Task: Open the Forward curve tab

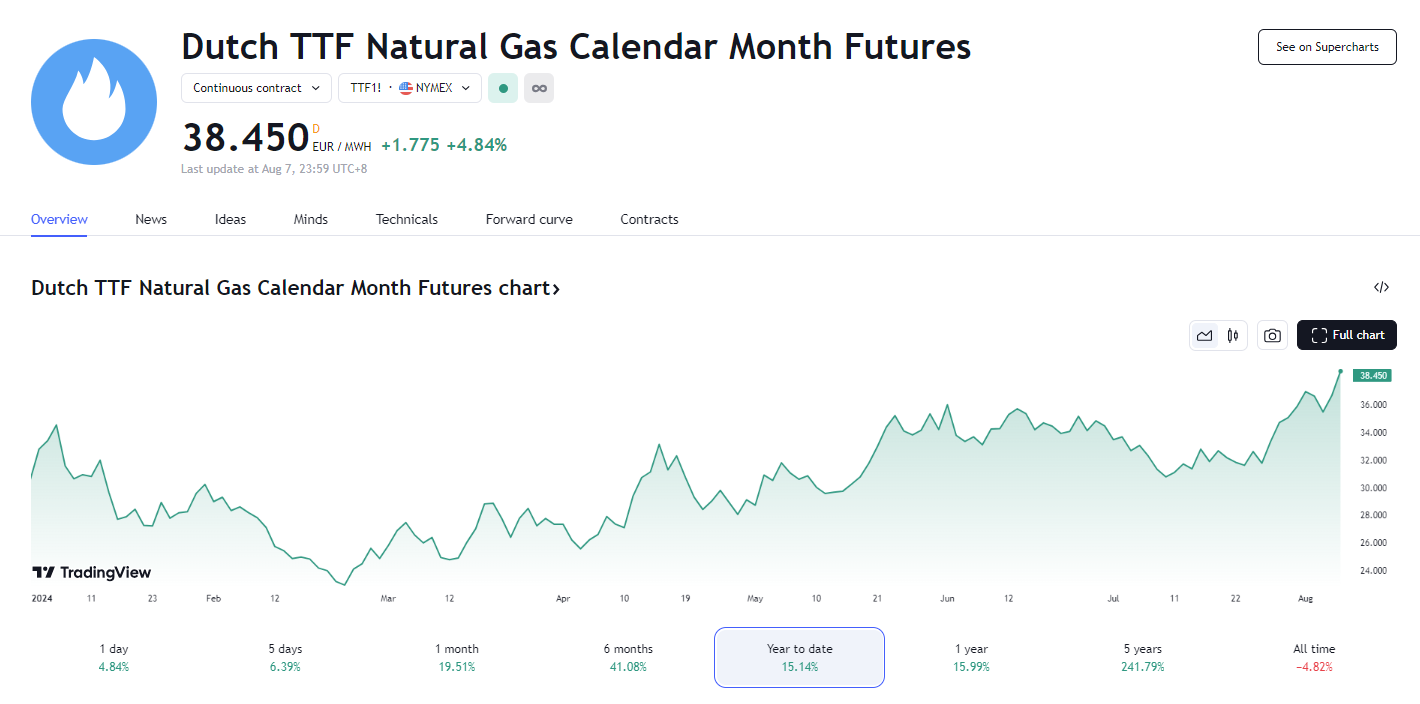Action: click(x=529, y=219)
